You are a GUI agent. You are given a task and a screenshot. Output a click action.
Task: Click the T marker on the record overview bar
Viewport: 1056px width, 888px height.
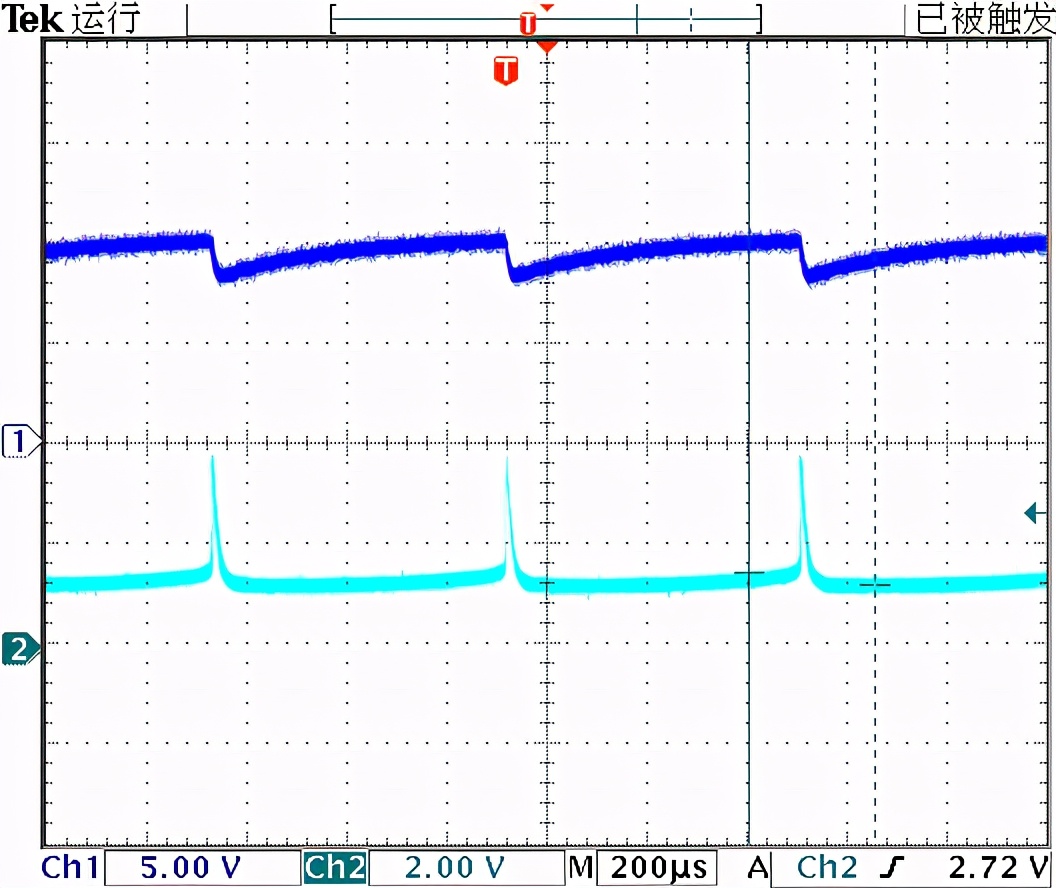[x=528, y=24]
